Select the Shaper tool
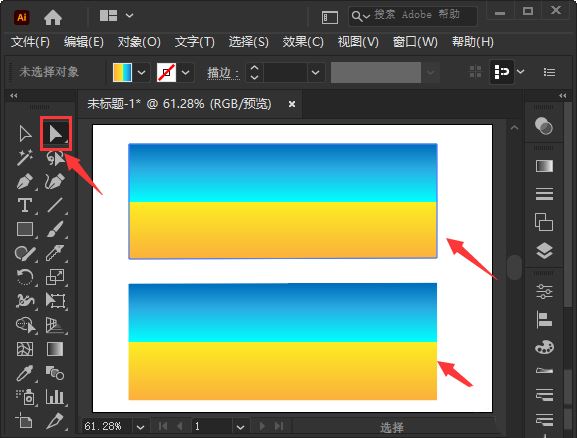The image size is (577, 438). tap(25, 253)
